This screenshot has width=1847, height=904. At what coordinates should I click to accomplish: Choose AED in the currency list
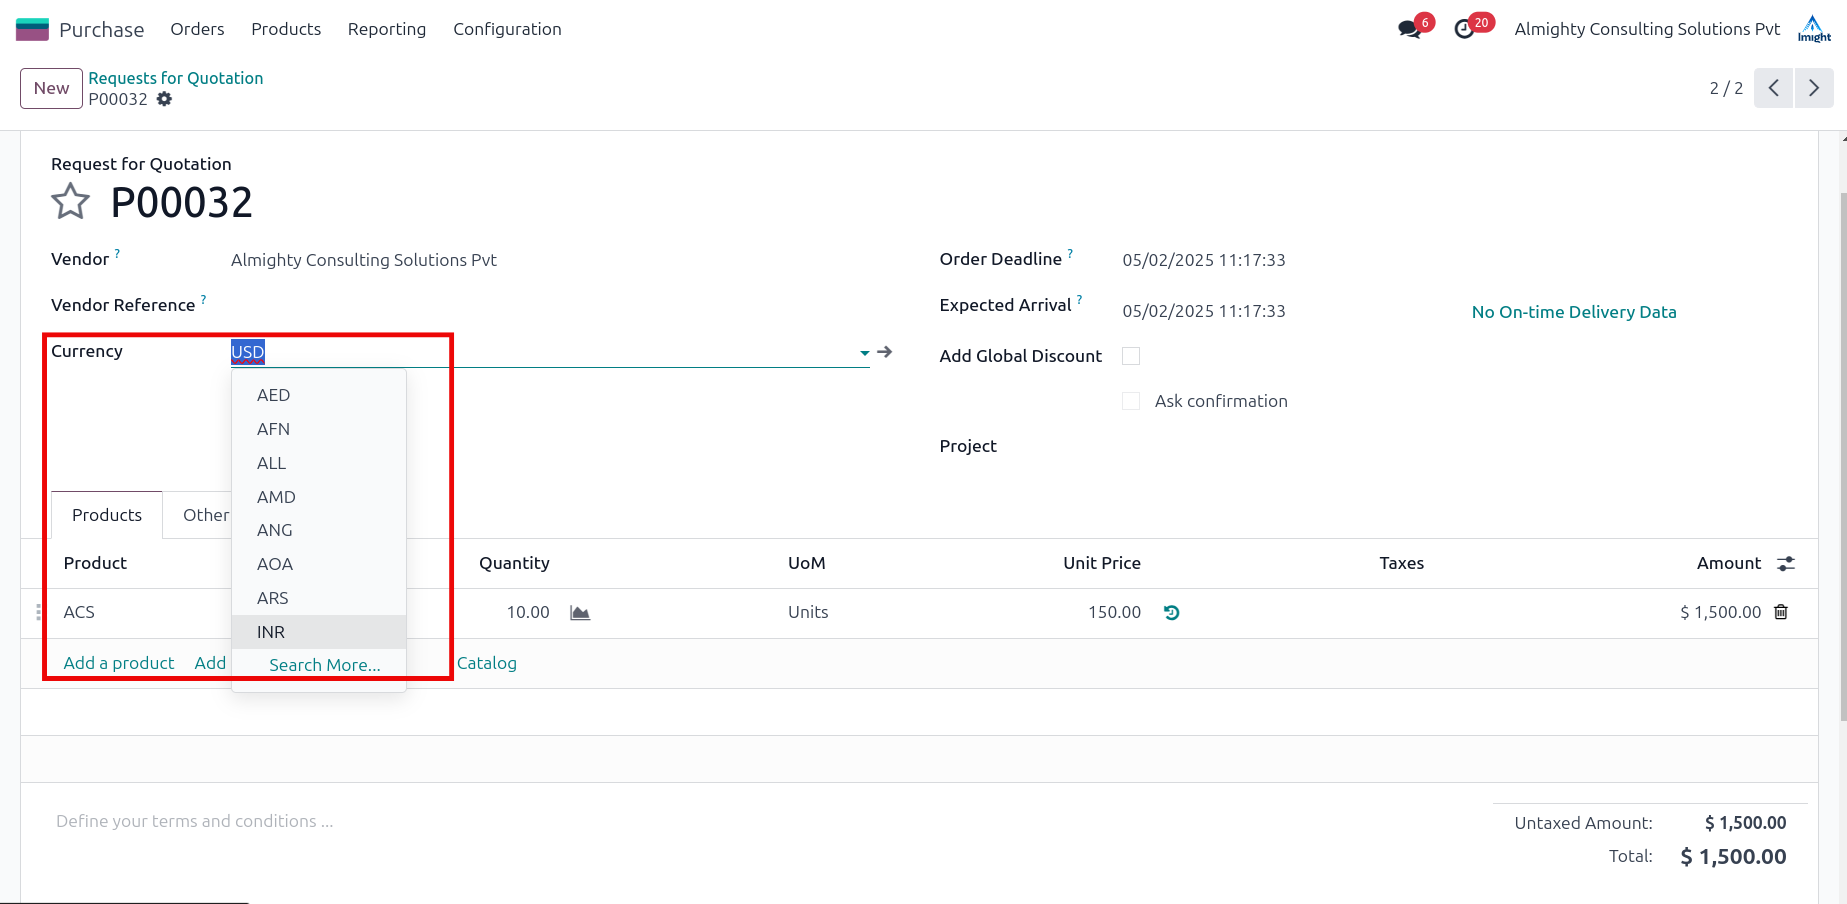click(x=273, y=395)
